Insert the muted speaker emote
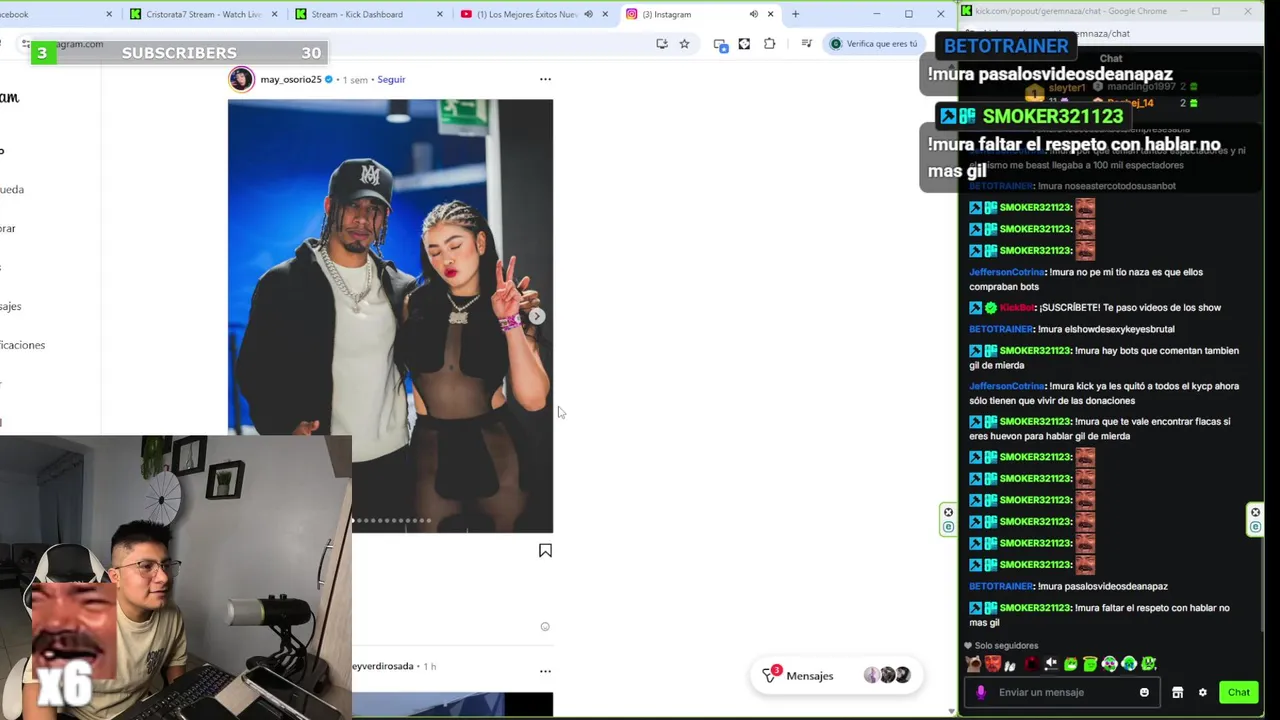 click(1051, 664)
